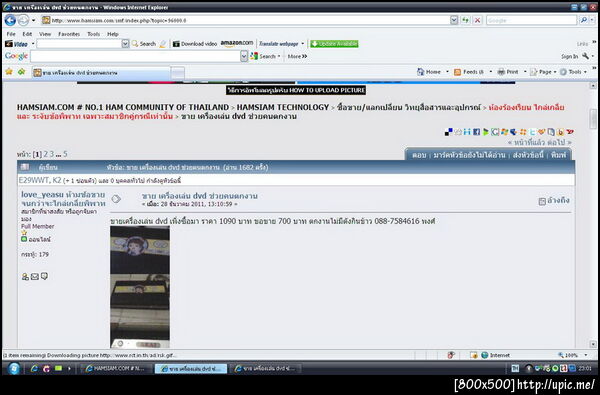Share the topic via the Facebook icon
The image size is (600, 395).
click(476, 132)
